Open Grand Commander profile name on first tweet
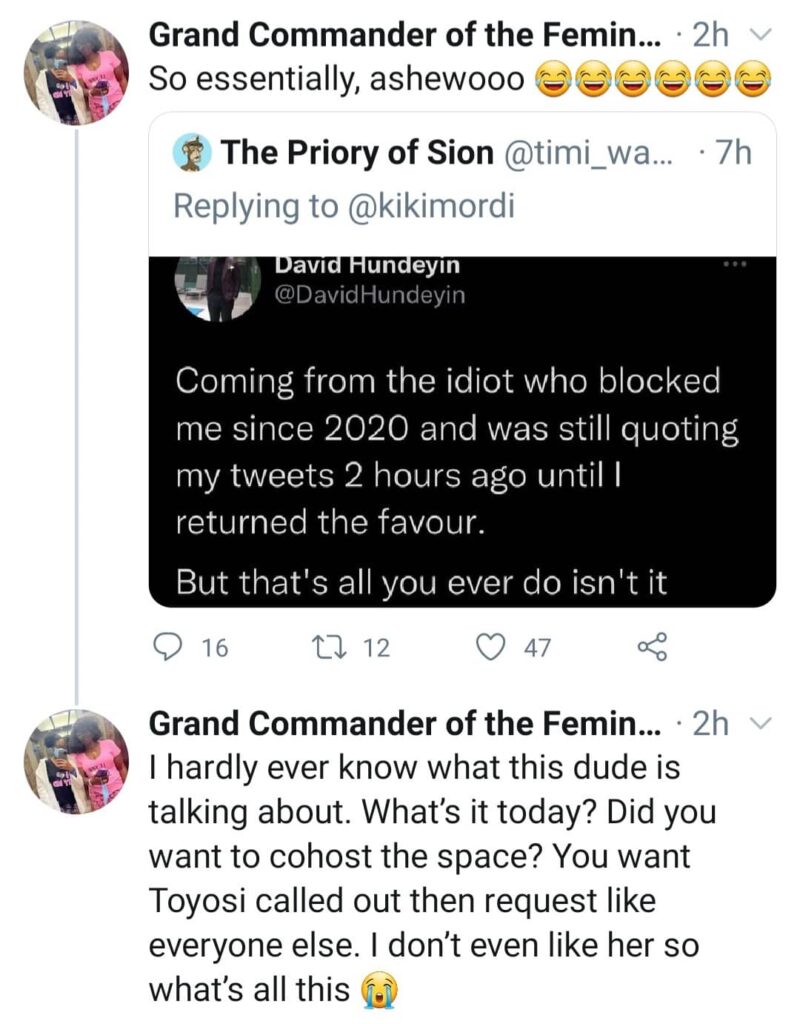The height and width of the screenshot is (1024, 800). 405,35
